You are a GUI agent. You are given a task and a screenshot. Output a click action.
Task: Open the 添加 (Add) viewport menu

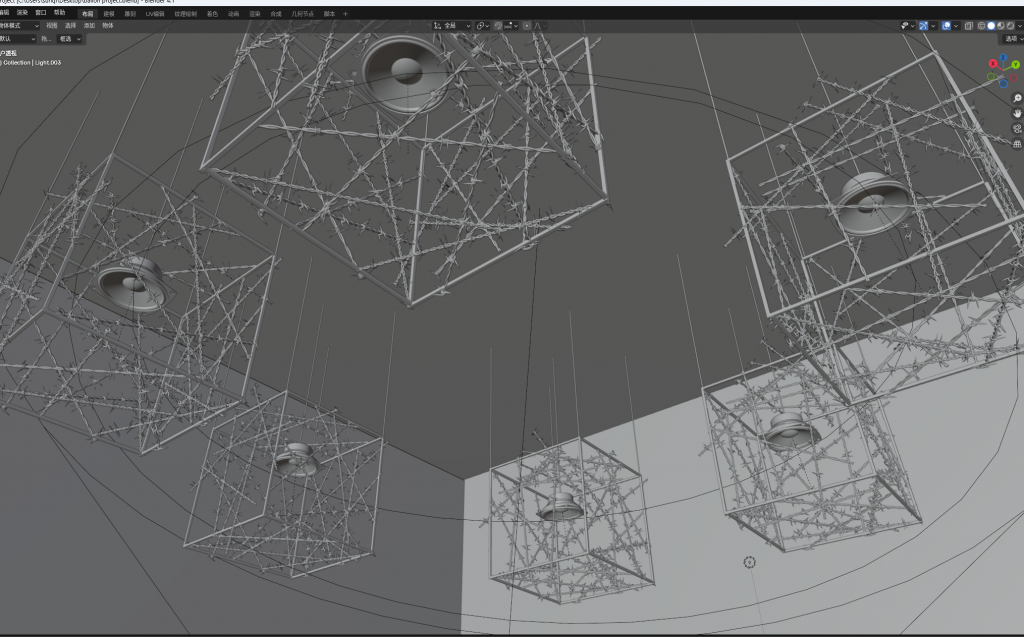(89, 25)
